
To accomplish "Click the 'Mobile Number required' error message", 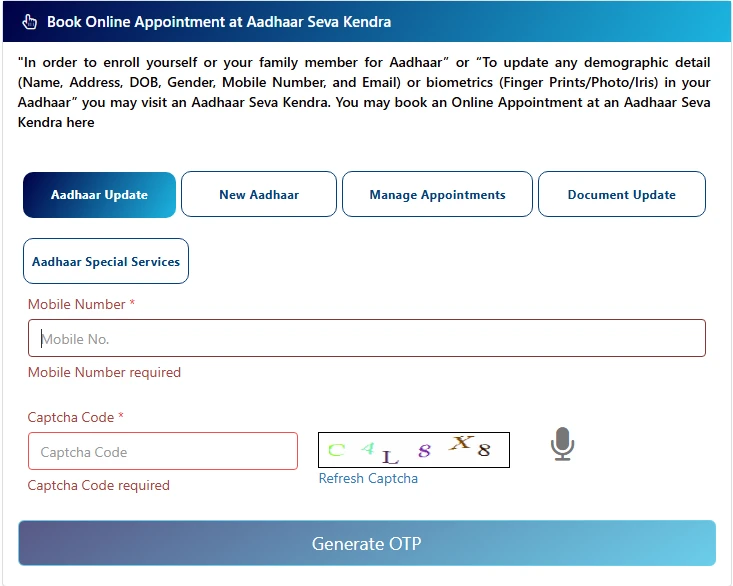I will click(x=104, y=372).
